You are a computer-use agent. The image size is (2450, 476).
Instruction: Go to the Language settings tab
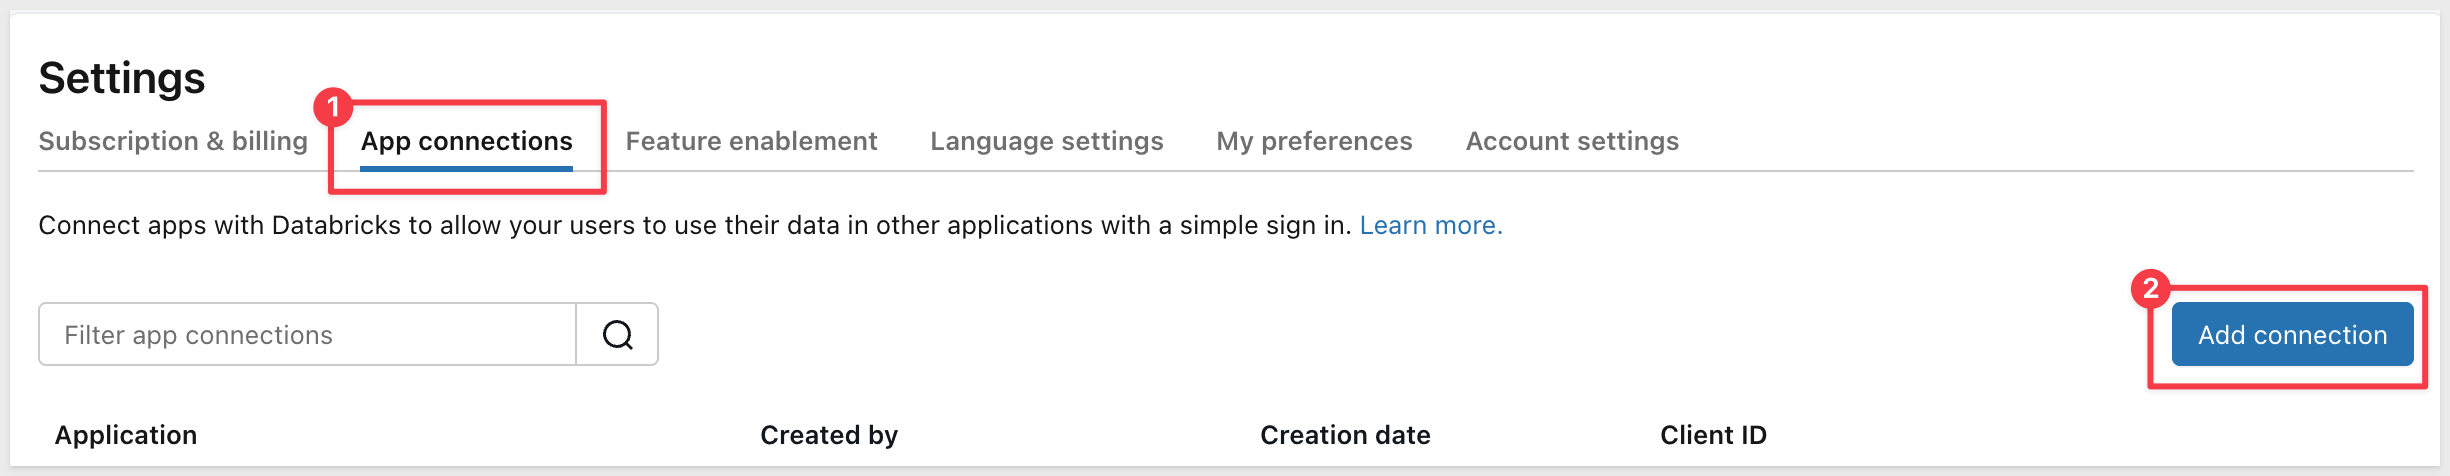pyautogui.click(x=1046, y=141)
